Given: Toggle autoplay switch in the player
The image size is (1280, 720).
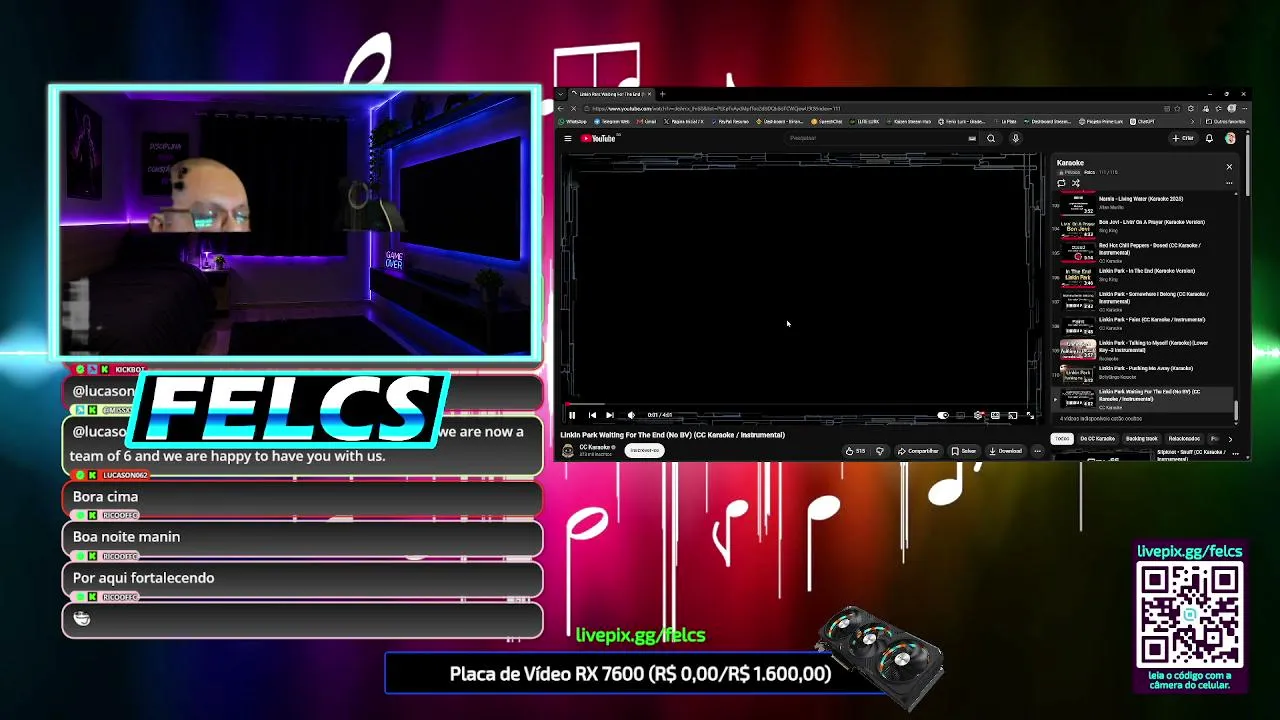Looking at the screenshot, I should 943,415.
